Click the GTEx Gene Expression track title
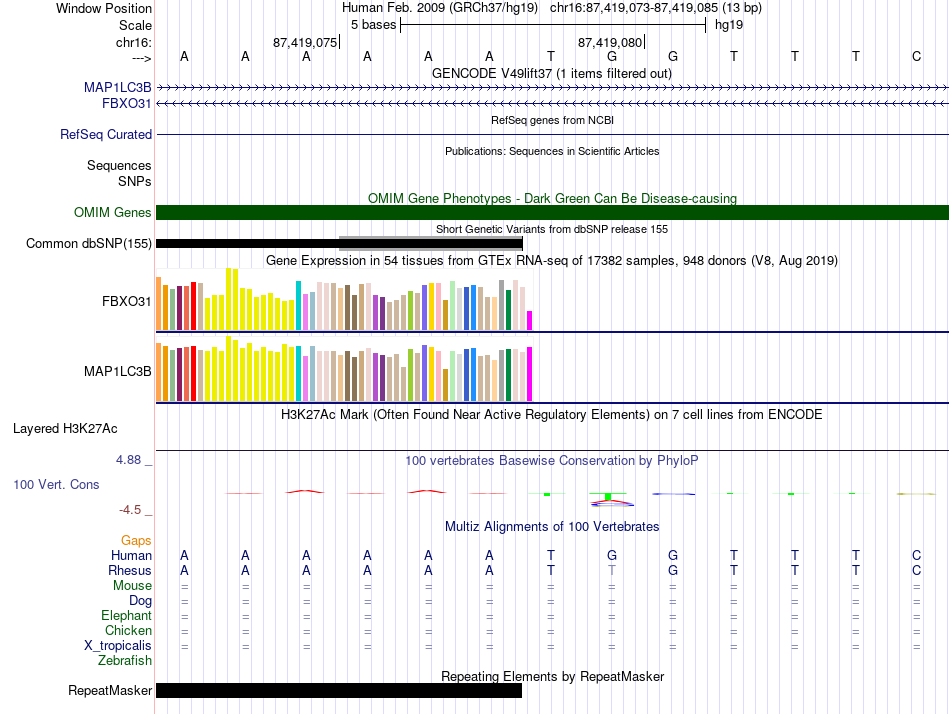The width and height of the screenshot is (950, 714). [552, 261]
